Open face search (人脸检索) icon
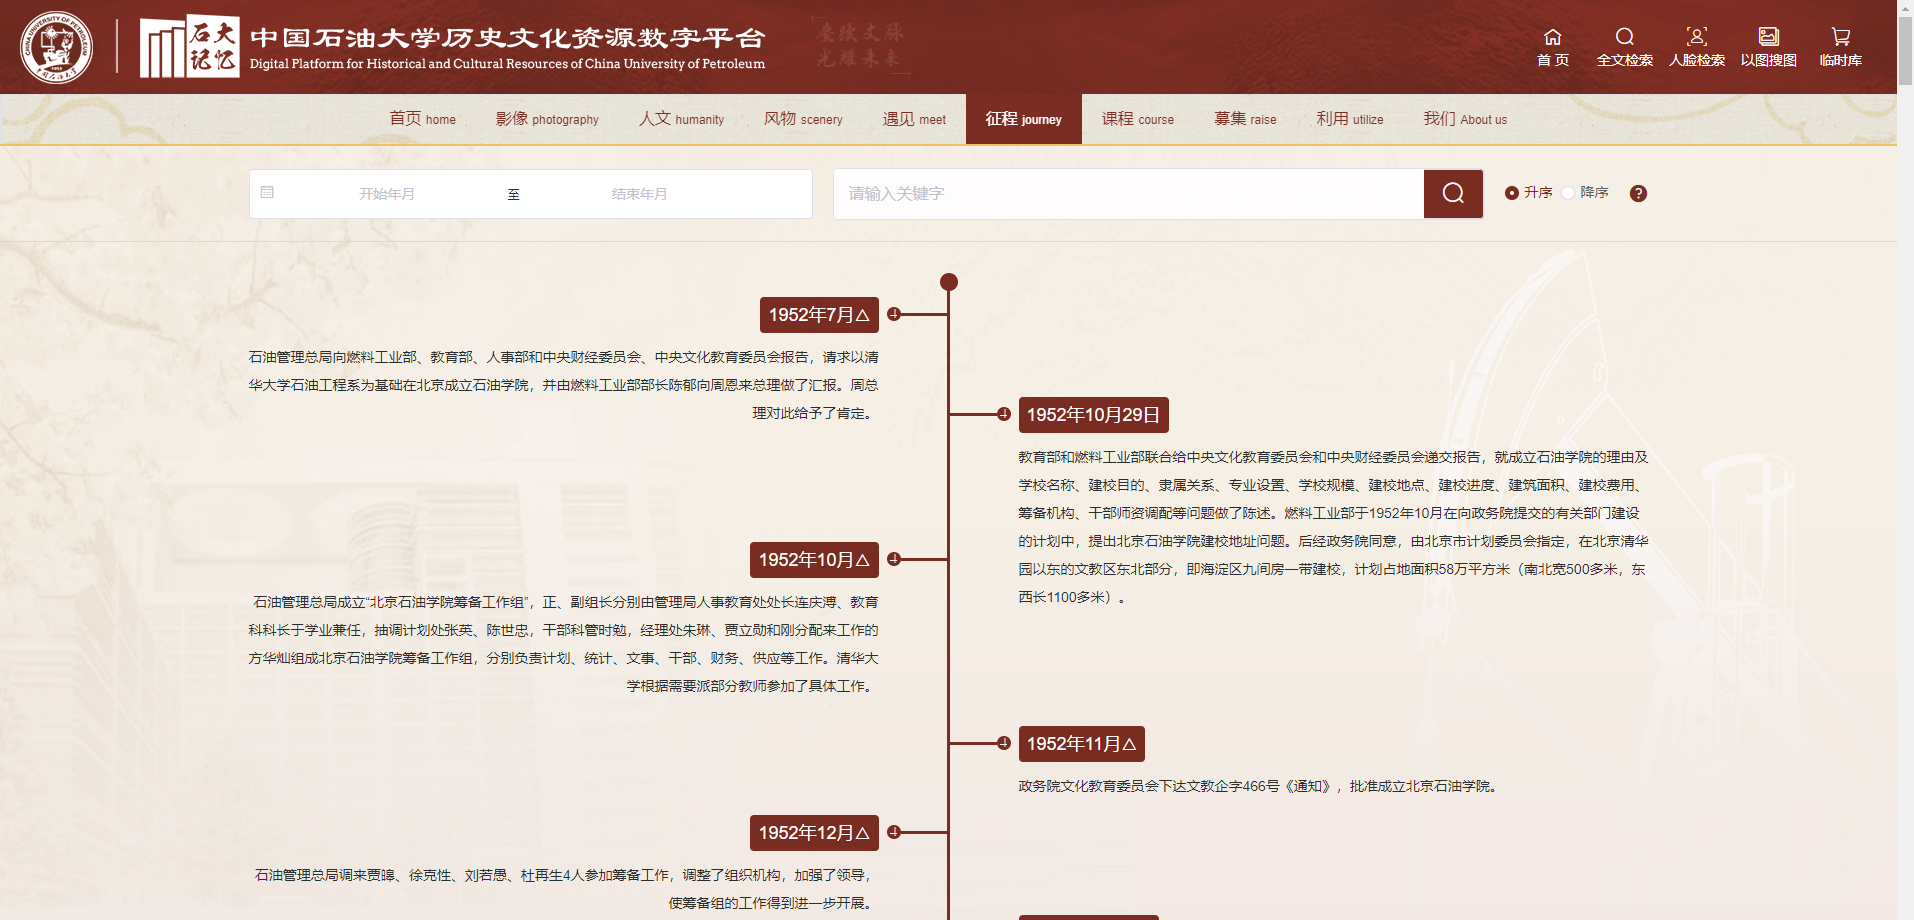Image resolution: width=1914 pixels, height=920 pixels. [1696, 38]
